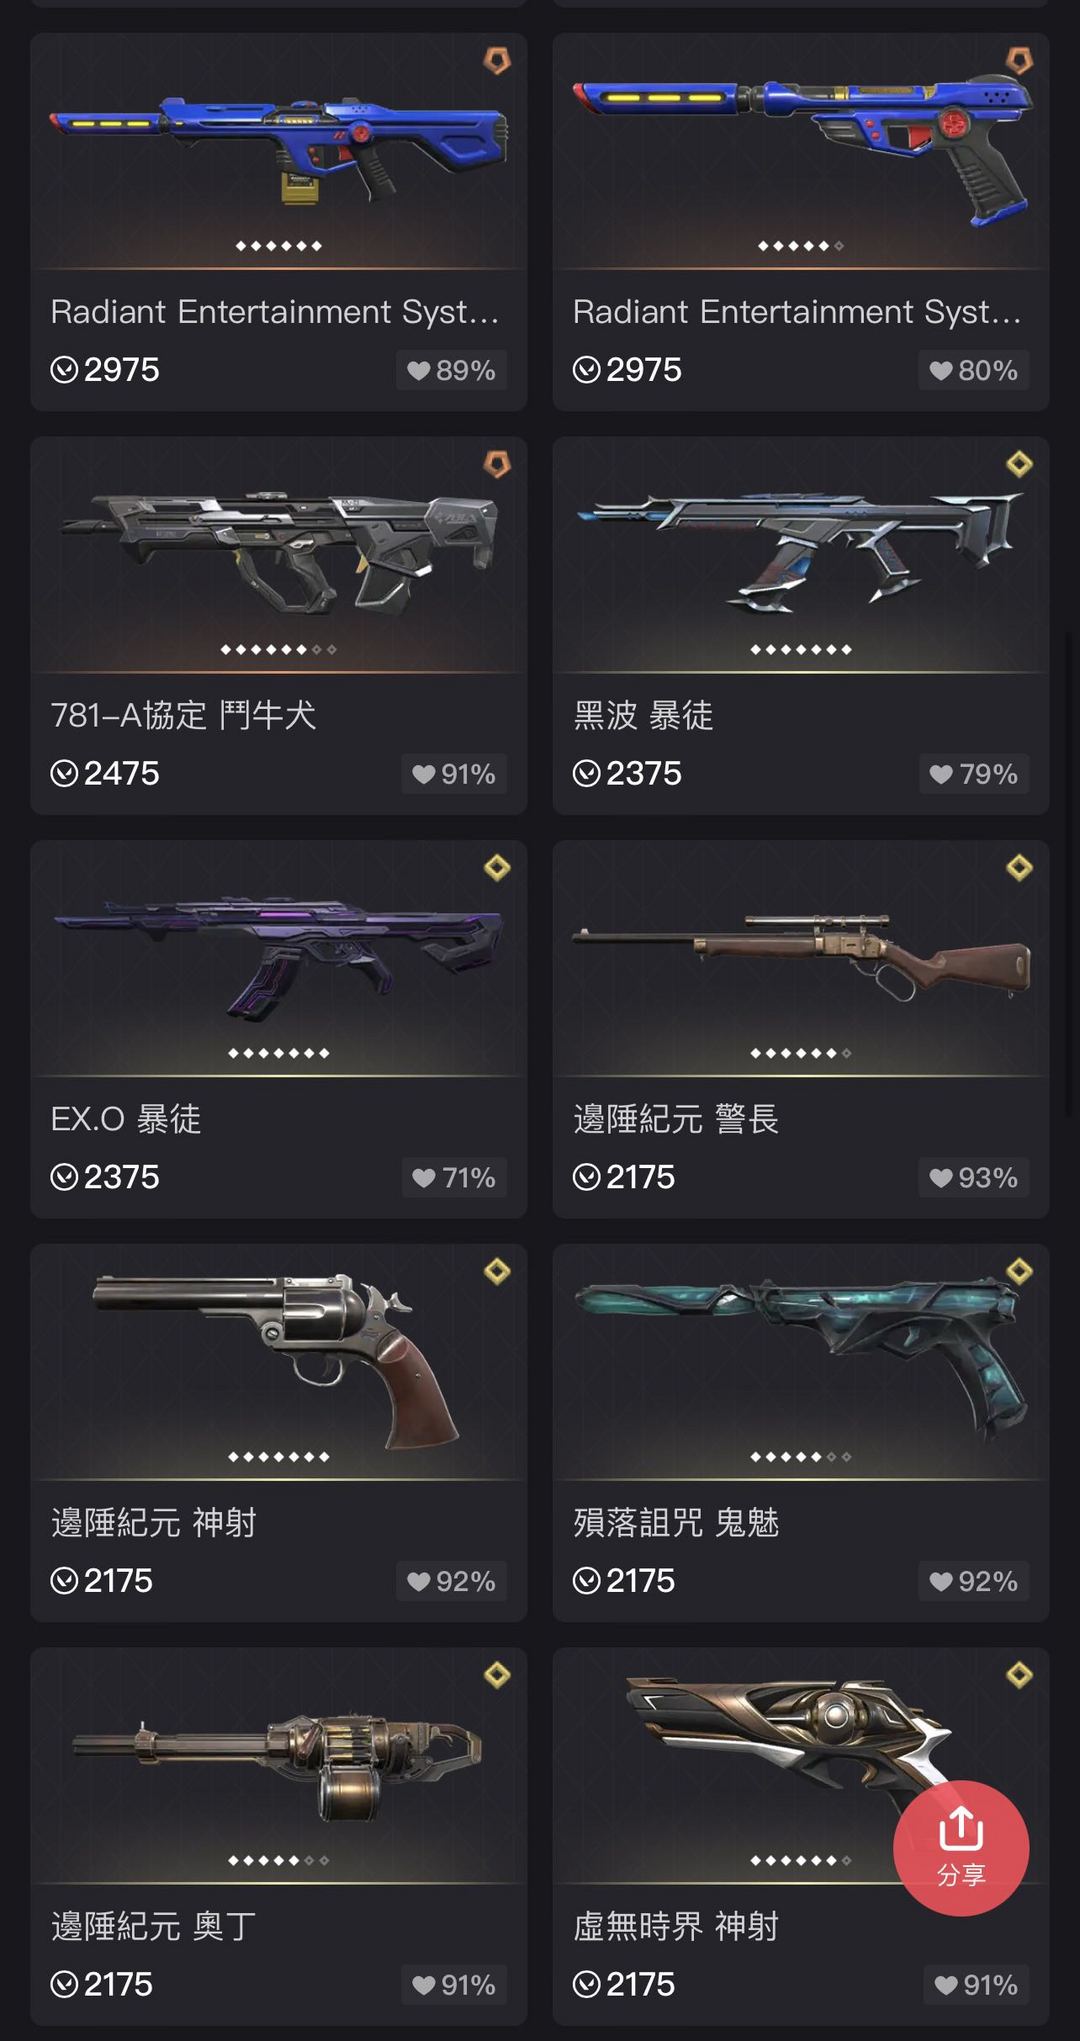Open the 邊陲紀元 神射 revolver image
This screenshot has width=1080, height=2041.
(279, 1361)
